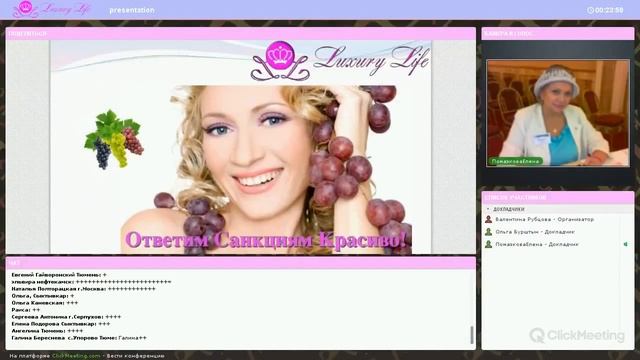The image size is (640, 360).
Task: Click chat message from Галина Береснева
Action: tap(79, 338)
